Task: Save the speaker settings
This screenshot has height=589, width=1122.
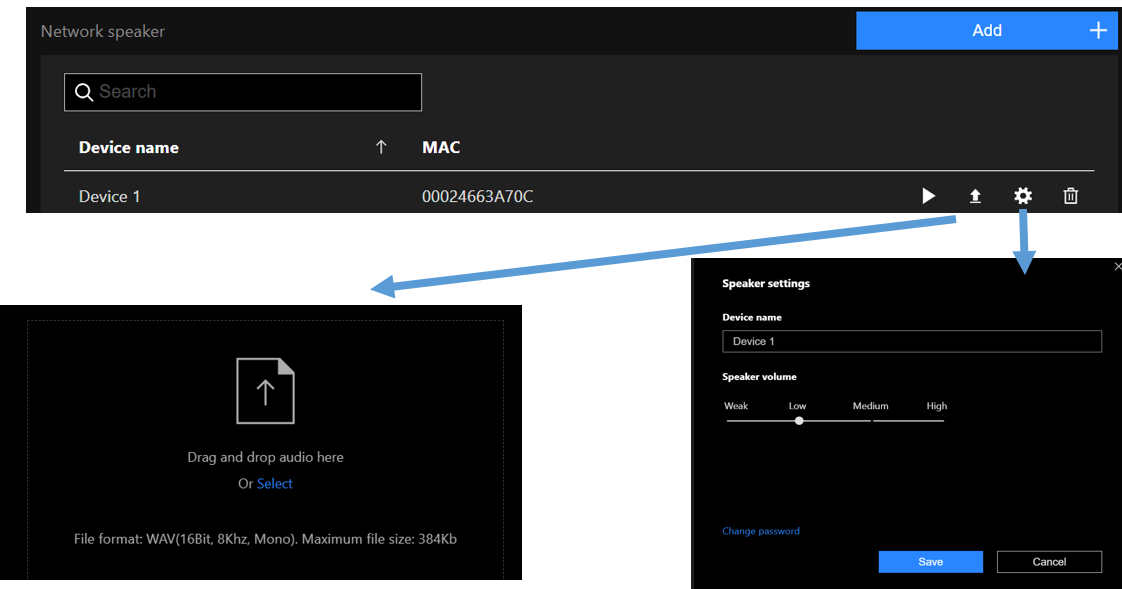Action: tap(930, 562)
